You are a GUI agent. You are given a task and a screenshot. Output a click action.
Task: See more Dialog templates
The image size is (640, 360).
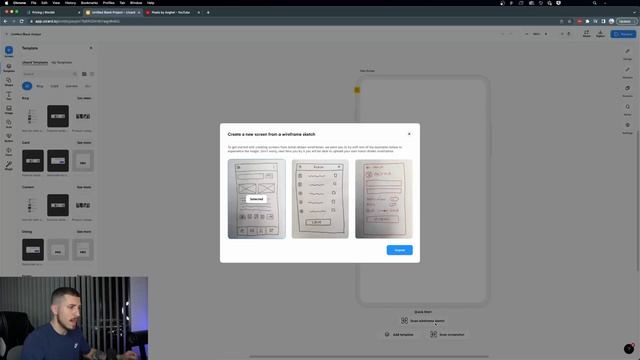84,231
